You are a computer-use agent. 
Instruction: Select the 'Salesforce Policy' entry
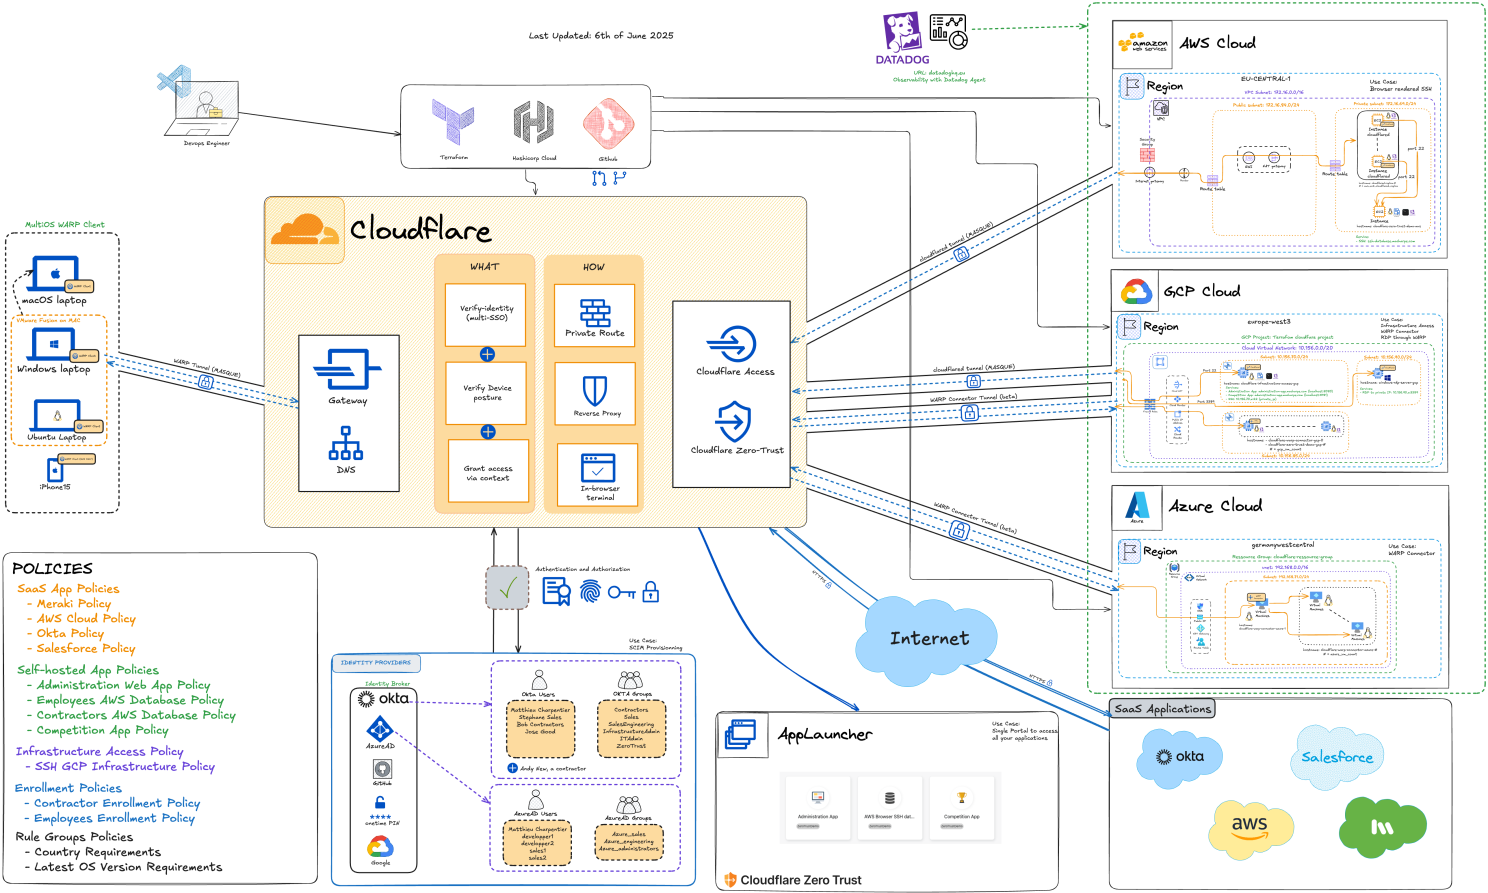point(86,648)
